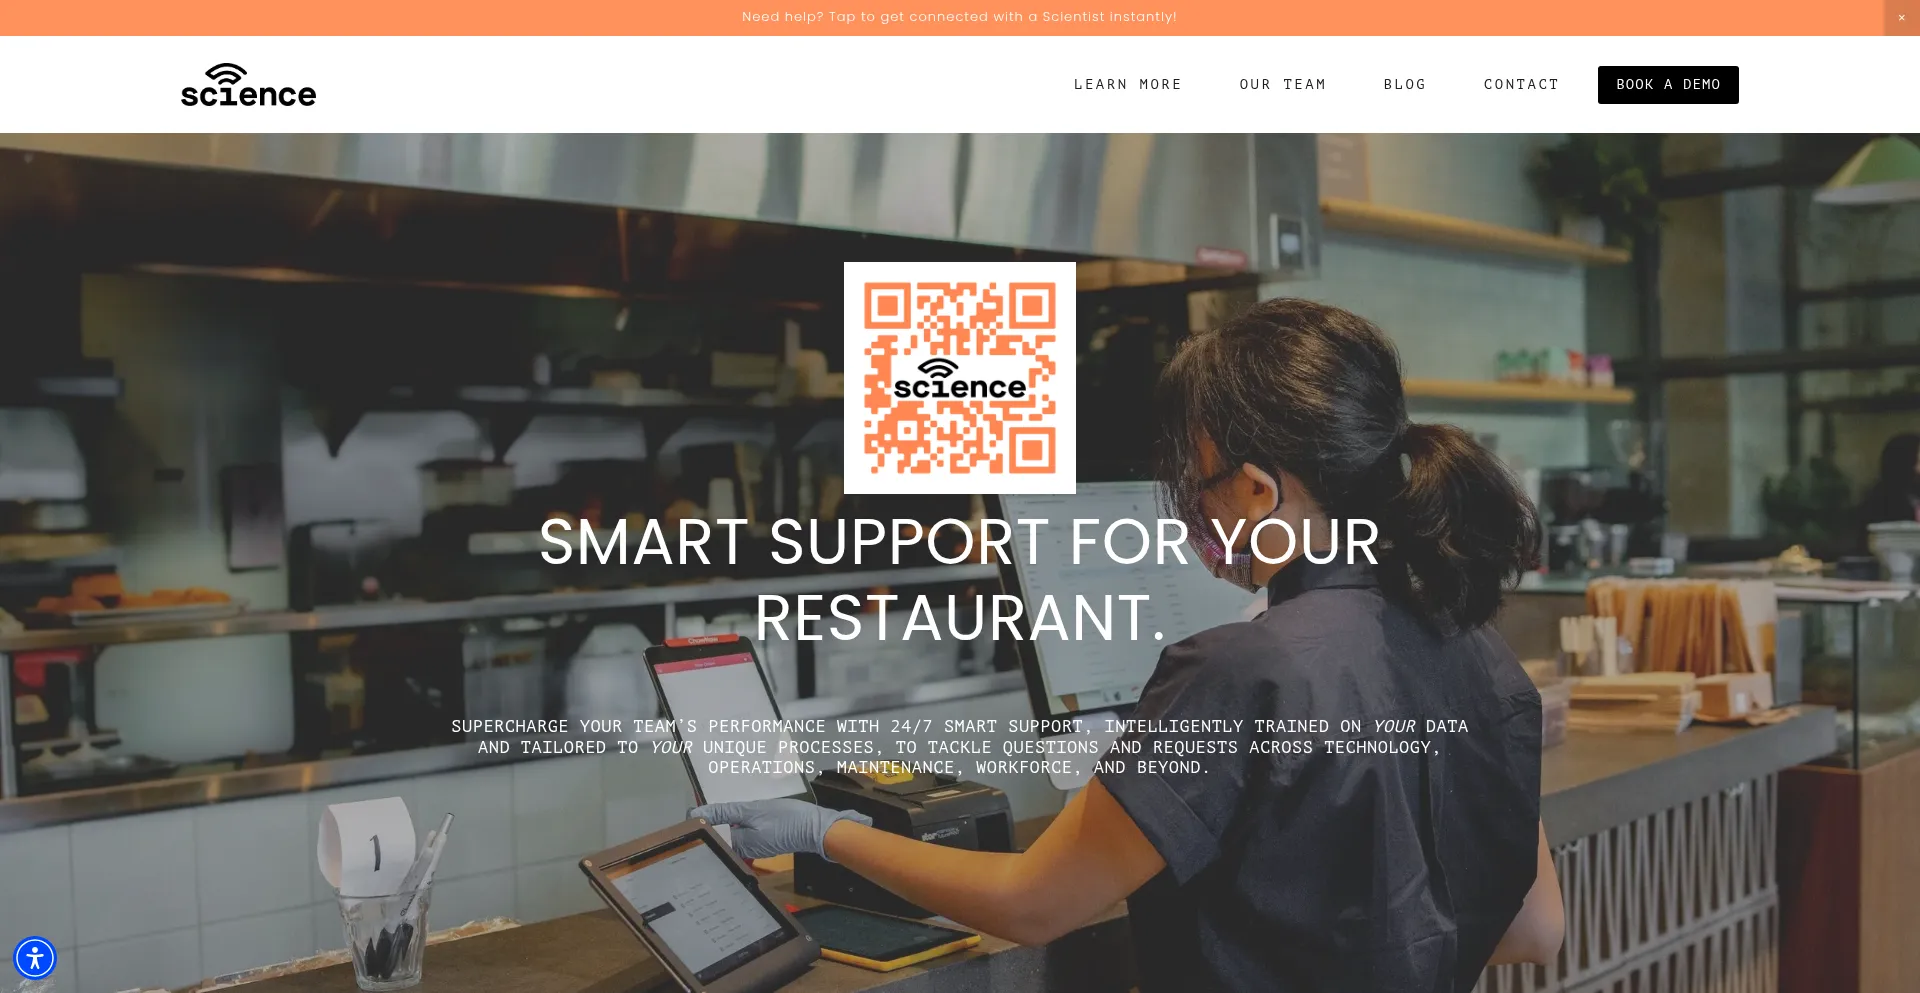Select Contact in the navigation

pyautogui.click(x=1521, y=85)
